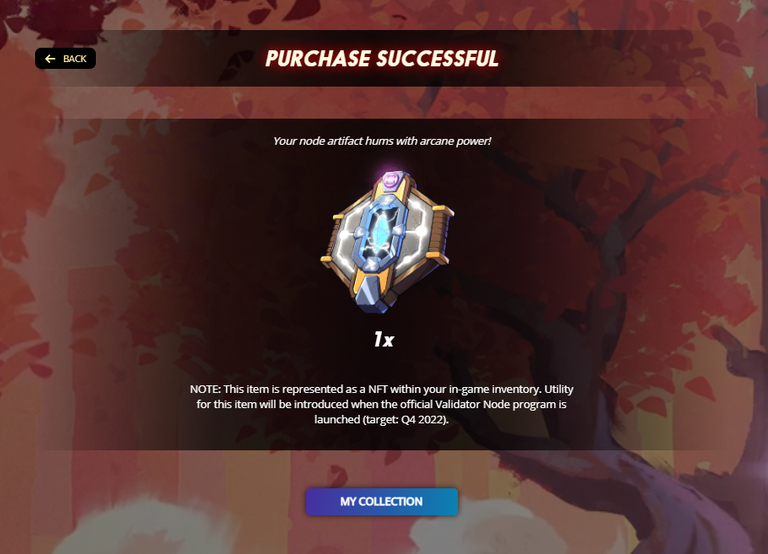Click the 'Your node artifact hums' message
Screen dimensions: 768x554
point(382,141)
